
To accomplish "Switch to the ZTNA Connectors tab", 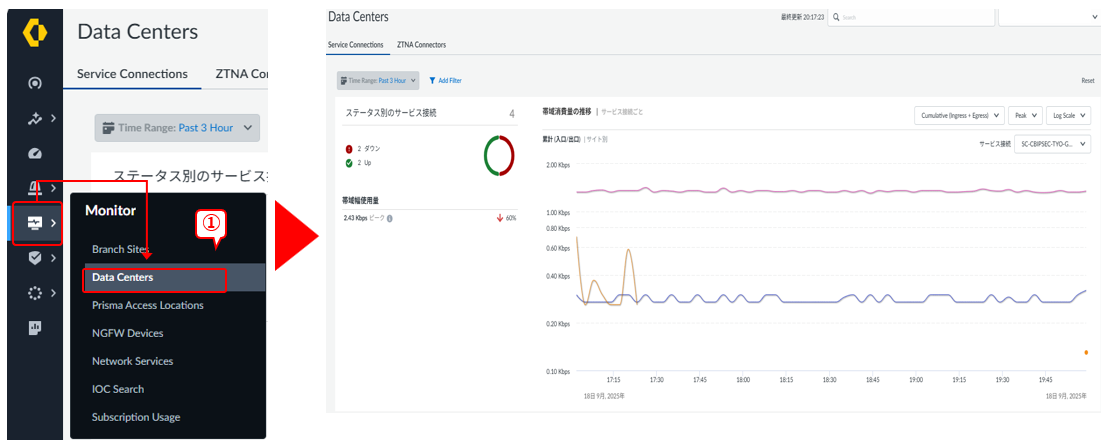I will tap(421, 45).
